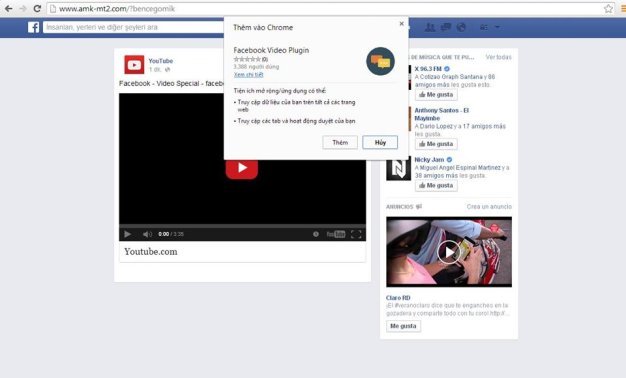Image resolution: width=626 pixels, height=378 pixels.
Task: Bookmark page using the star icon
Action: pos(608,8)
